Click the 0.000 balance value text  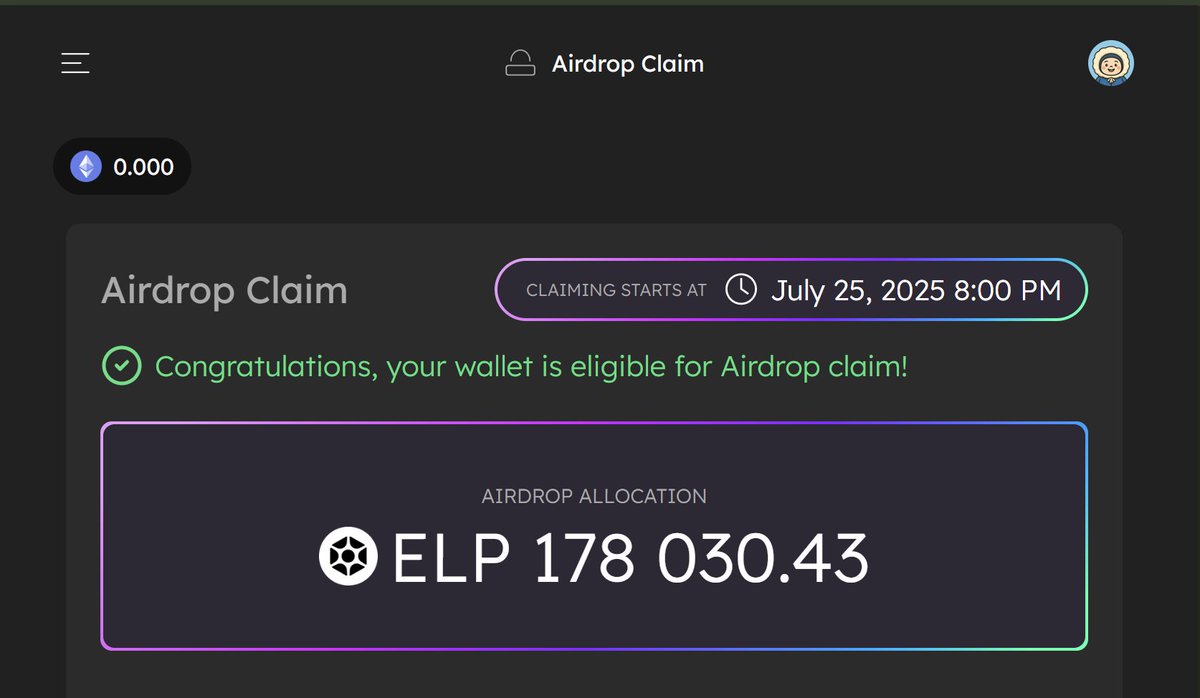[144, 167]
